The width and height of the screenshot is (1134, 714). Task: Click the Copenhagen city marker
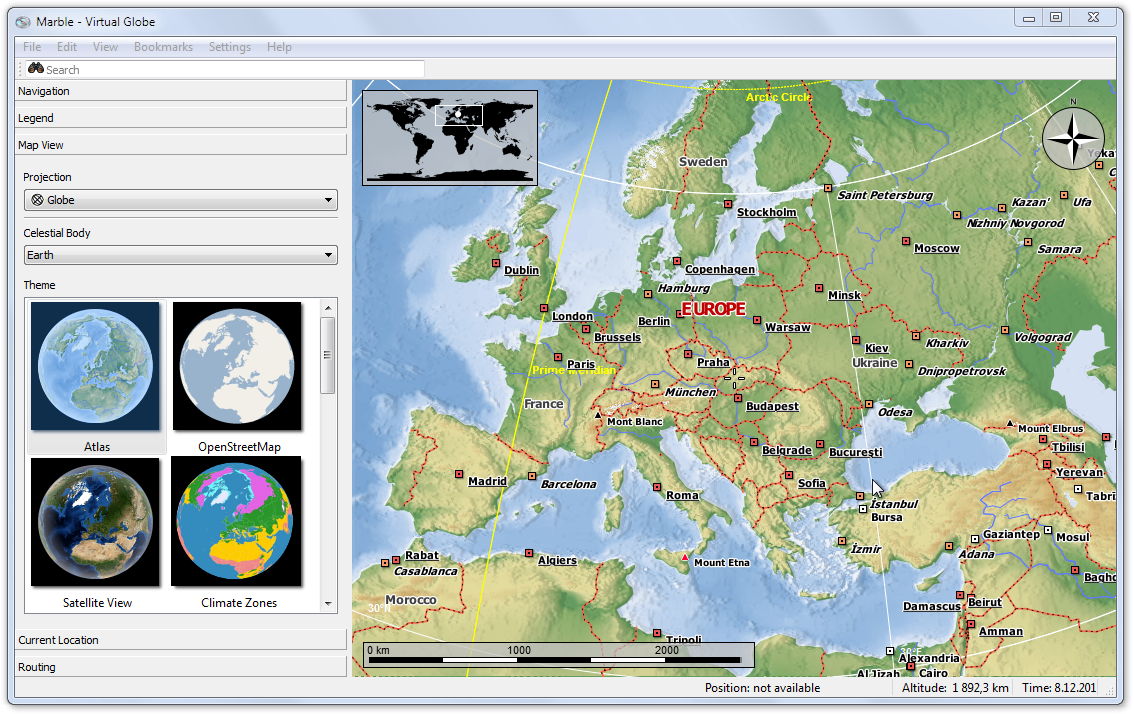click(677, 261)
